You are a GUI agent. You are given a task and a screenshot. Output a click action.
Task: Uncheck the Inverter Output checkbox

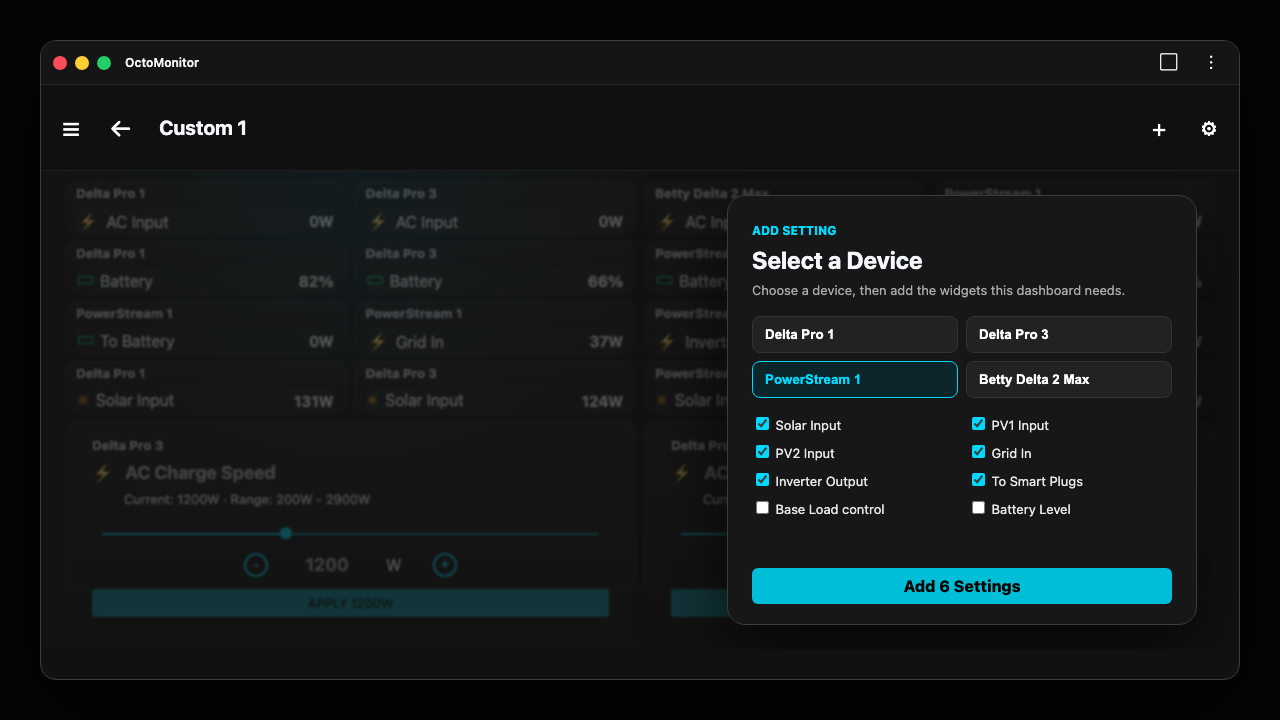click(x=763, y=480)
